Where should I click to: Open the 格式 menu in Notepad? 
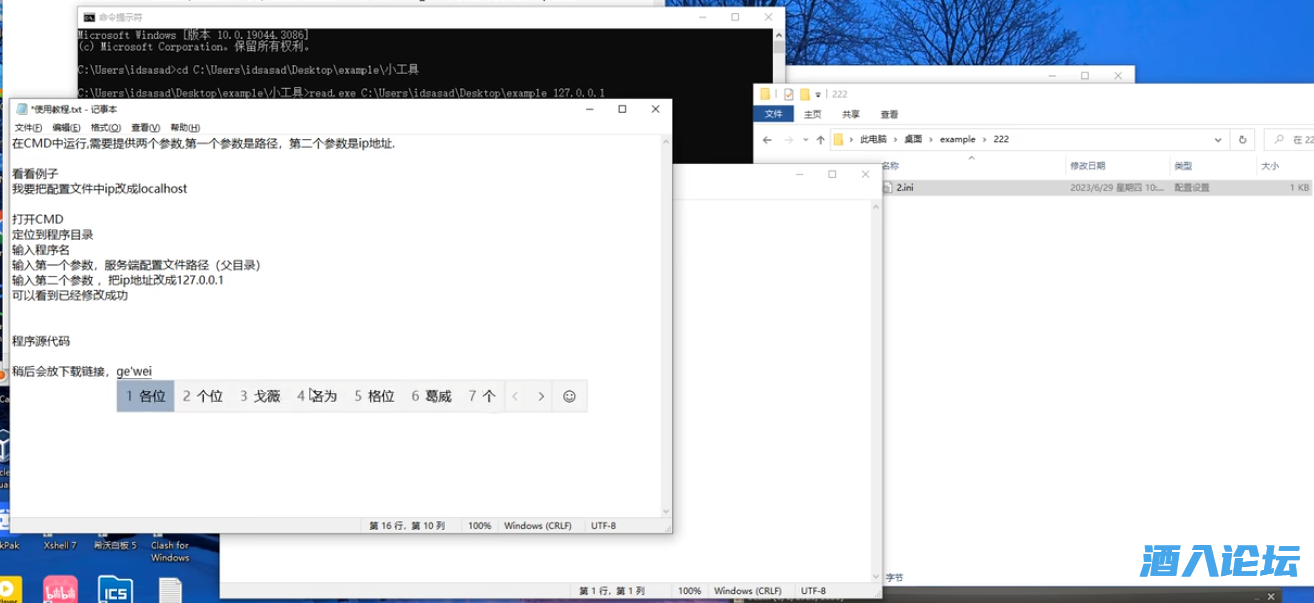coord(105,128)
